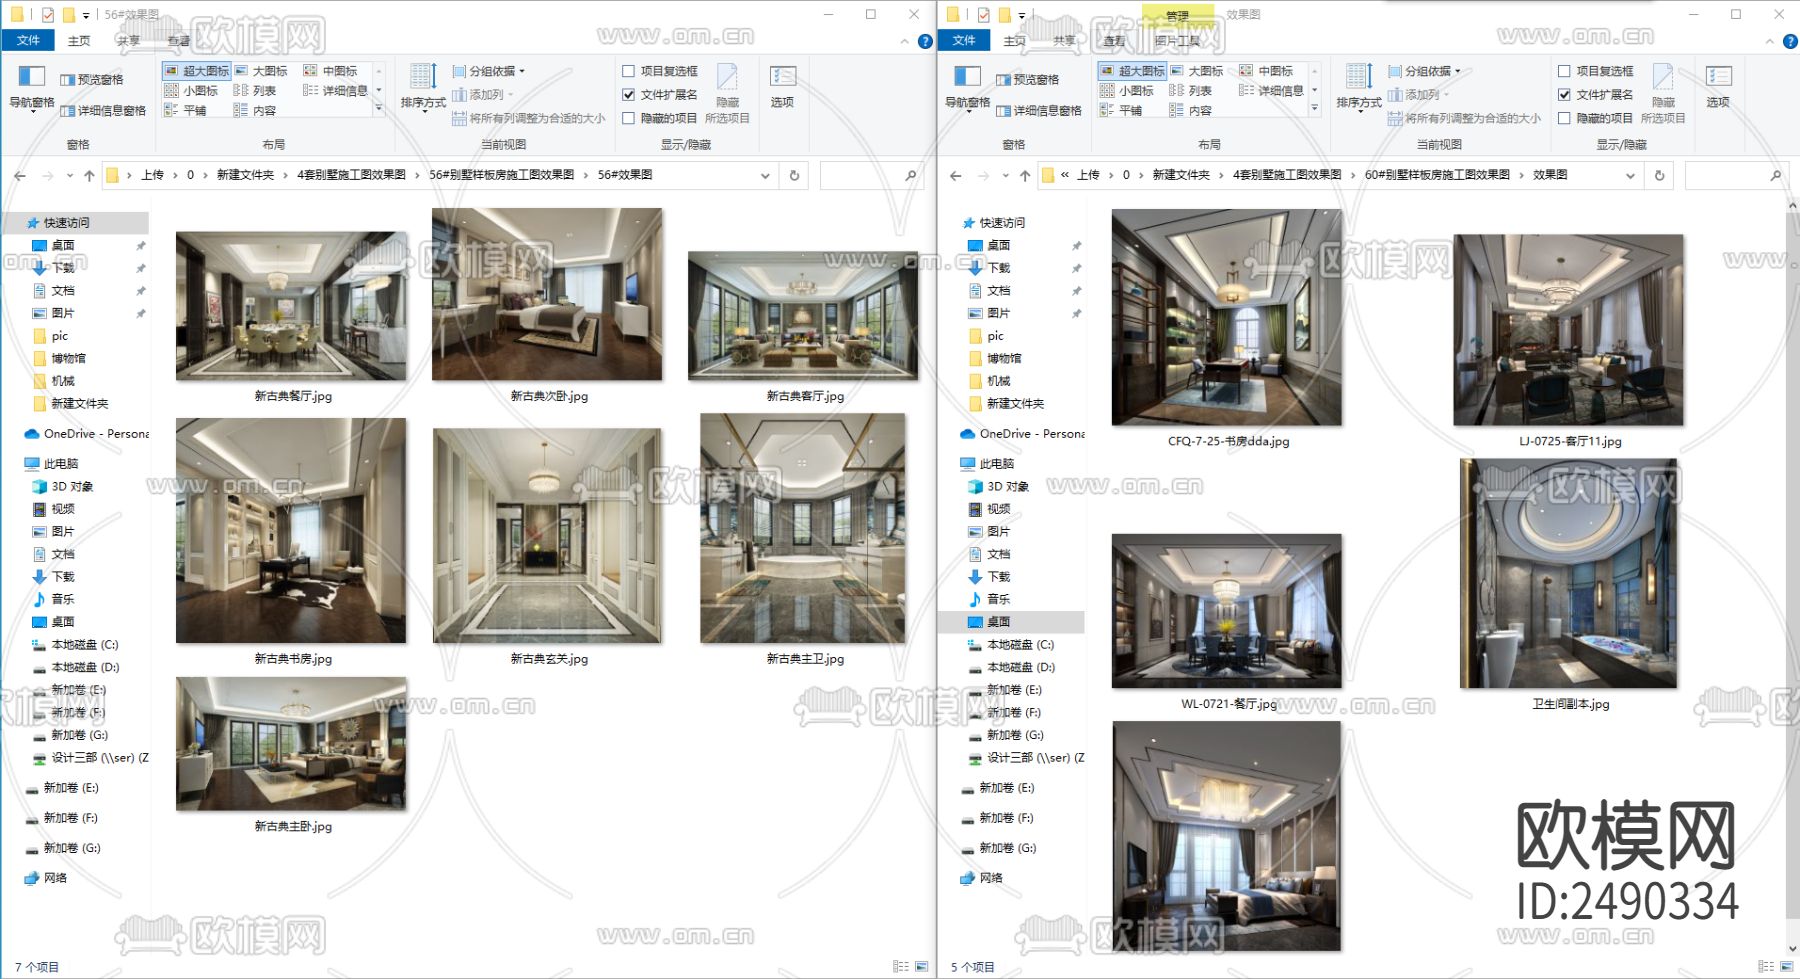Screen dimensions: 1800x979
Task: Switch right window to 大图标 view
Action: (1197, 71)
